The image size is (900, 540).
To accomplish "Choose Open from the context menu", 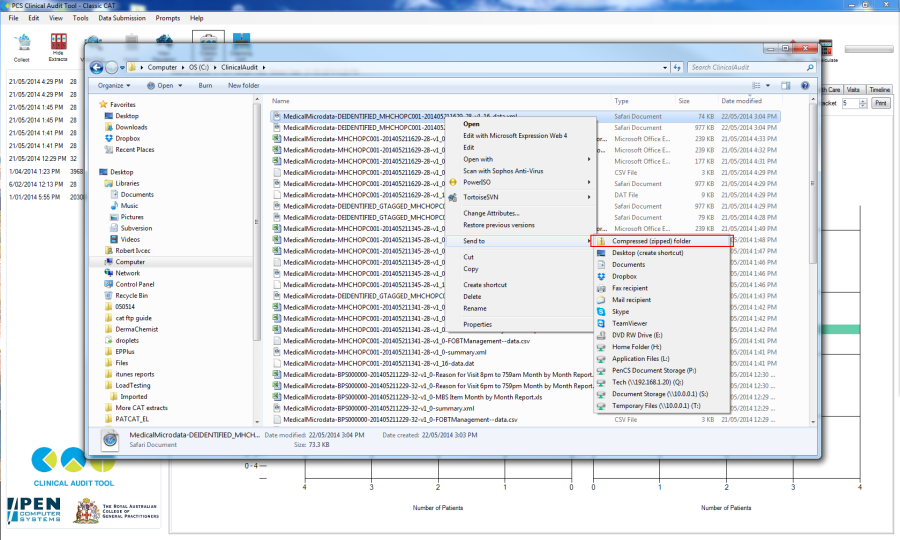I will [x=471, y=124].
